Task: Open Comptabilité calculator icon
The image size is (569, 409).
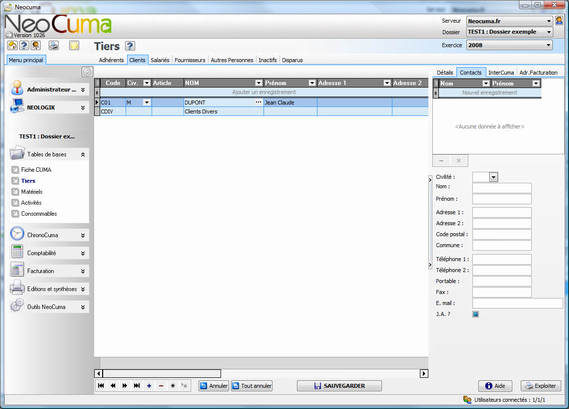Action: tap(17, 252)
